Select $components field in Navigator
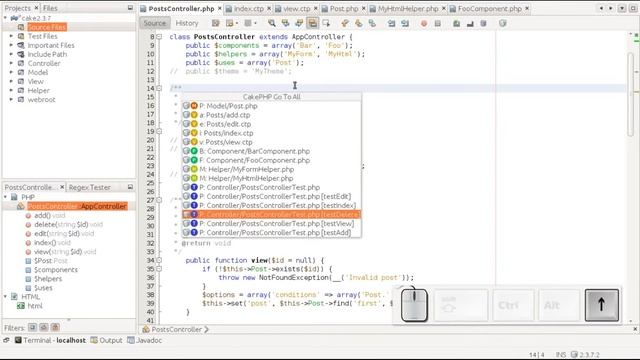Viewport: 640px width, 360px height. point(56,269)
